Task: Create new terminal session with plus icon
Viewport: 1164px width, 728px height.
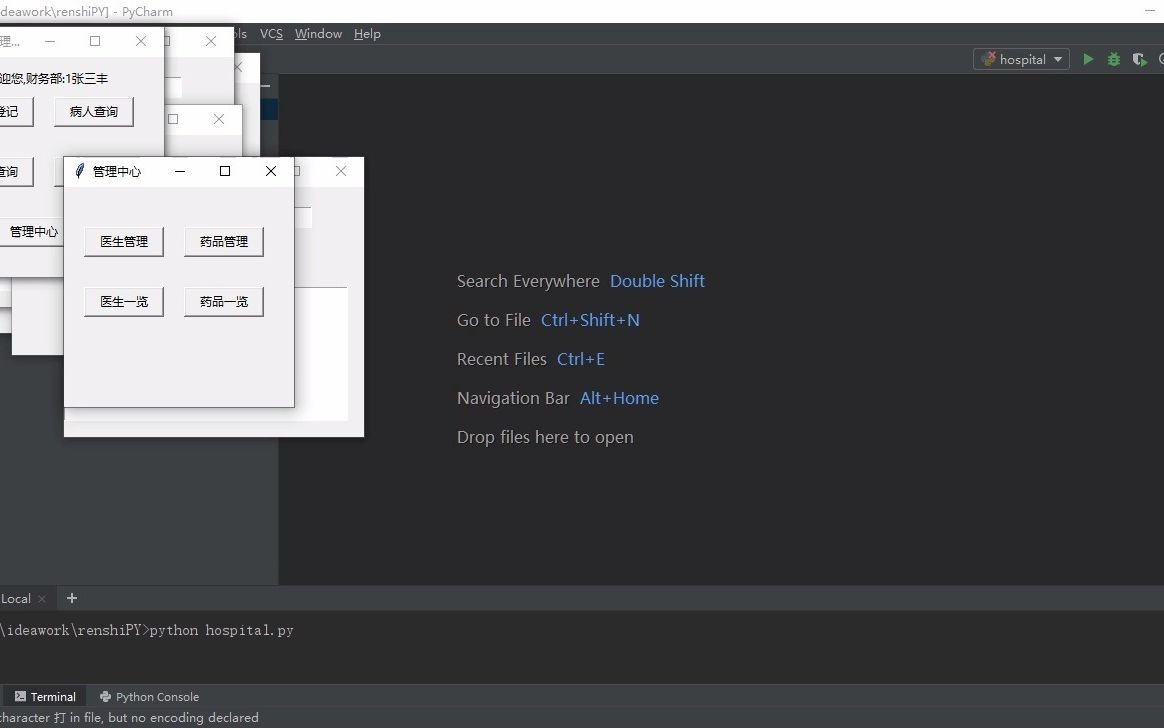Action: tap(71, 598)
